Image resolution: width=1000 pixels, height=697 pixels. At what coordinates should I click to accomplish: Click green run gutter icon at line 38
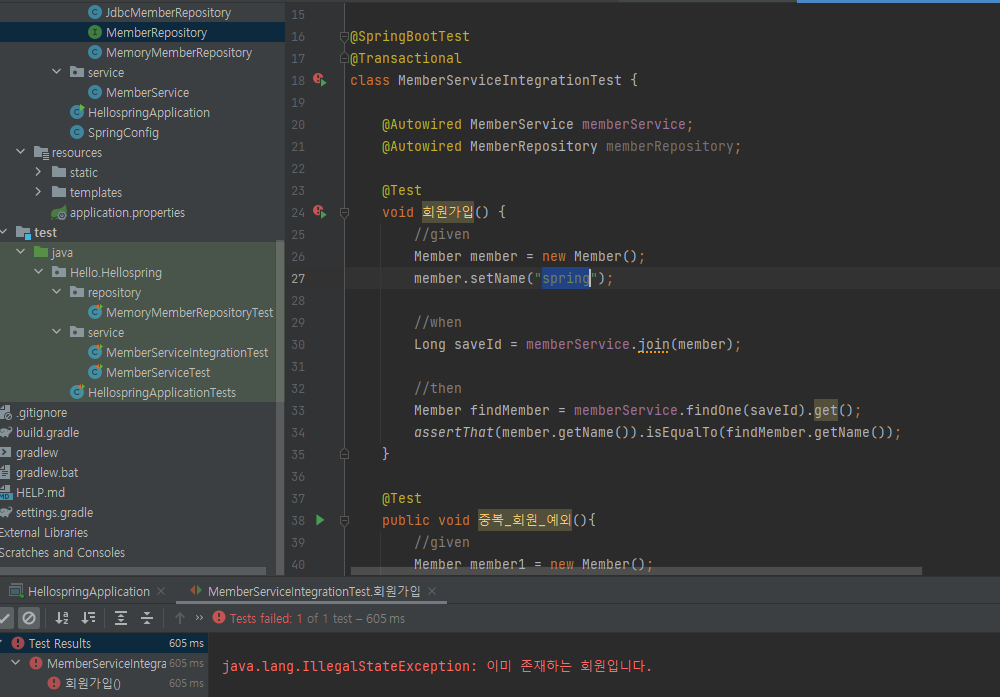tap(320, 520)
